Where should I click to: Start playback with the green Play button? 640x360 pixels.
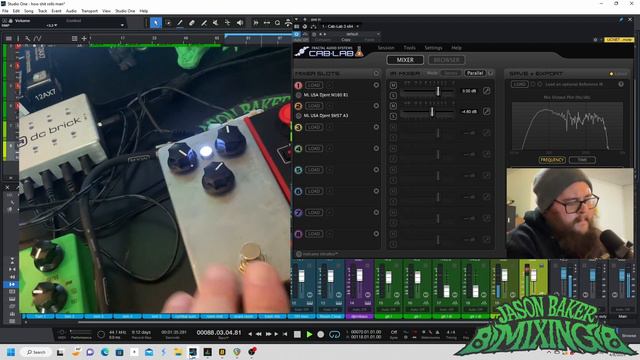pyautogui.click(x=309, y=334)
